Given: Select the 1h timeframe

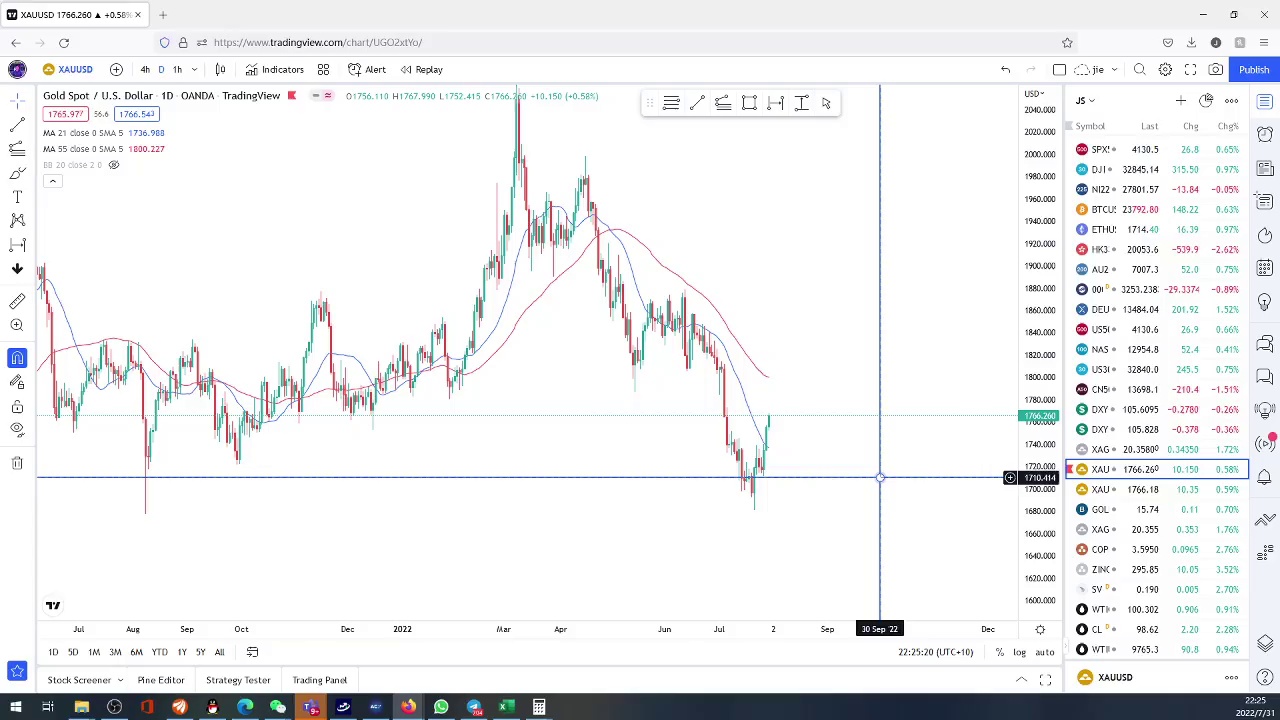Looking at the screenshot, I should 177,69.
